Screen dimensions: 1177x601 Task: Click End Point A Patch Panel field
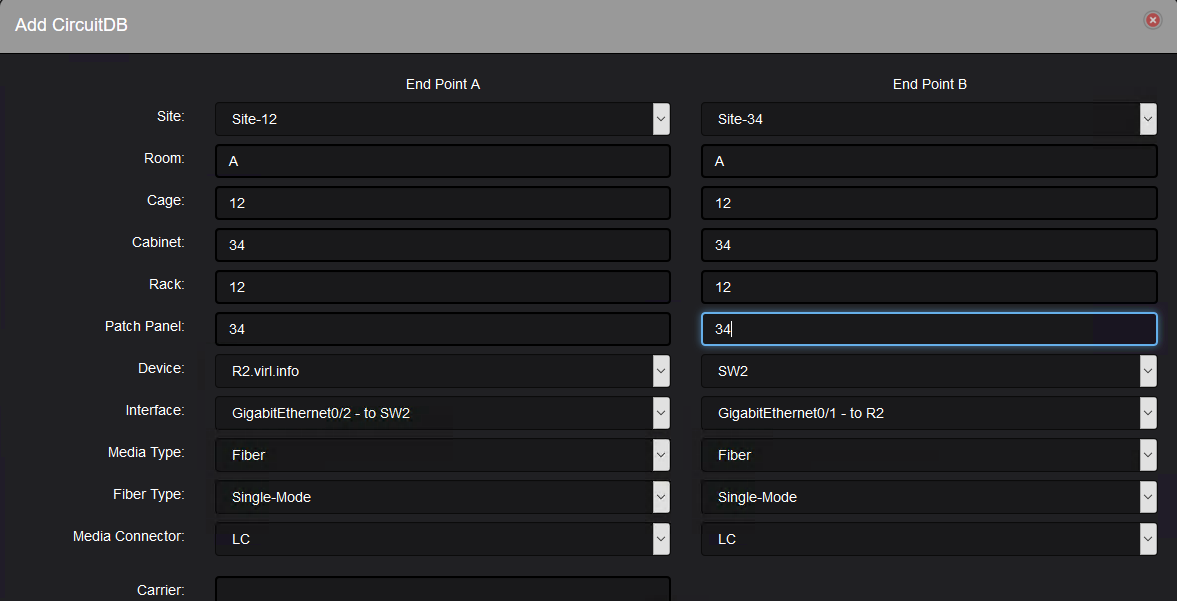pyautogui.click(x=442, y=329)
